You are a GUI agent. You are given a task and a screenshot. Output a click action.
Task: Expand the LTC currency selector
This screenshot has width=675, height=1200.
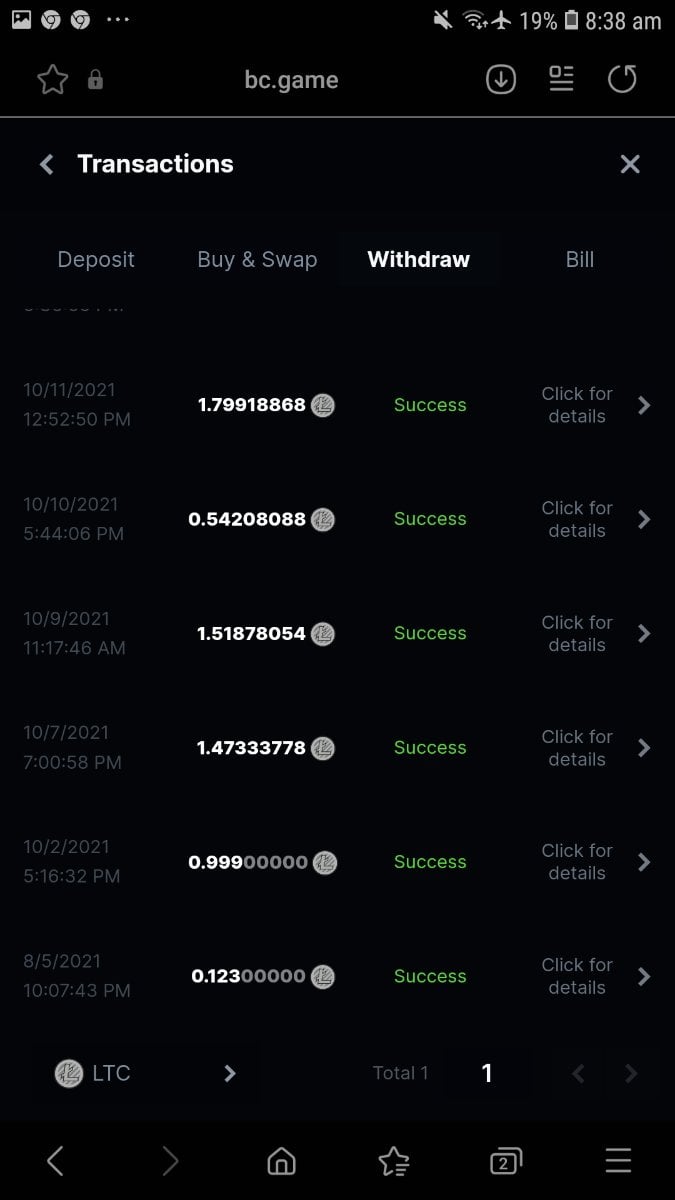tap(145, 1073)
